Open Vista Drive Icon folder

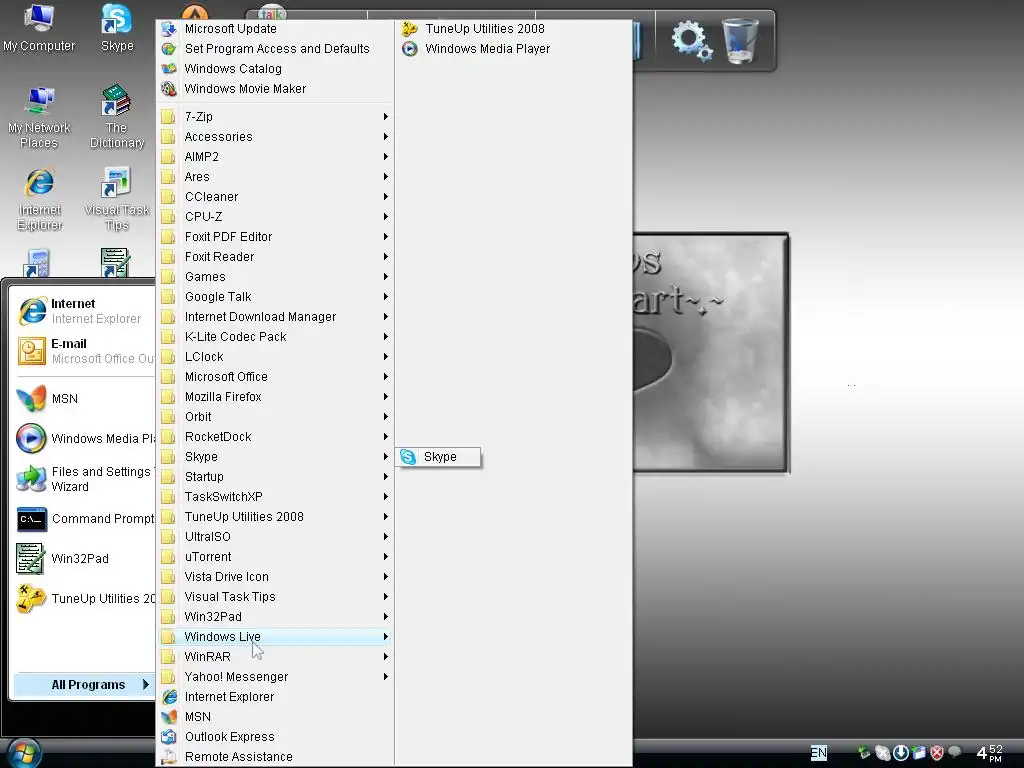point(276,577)
